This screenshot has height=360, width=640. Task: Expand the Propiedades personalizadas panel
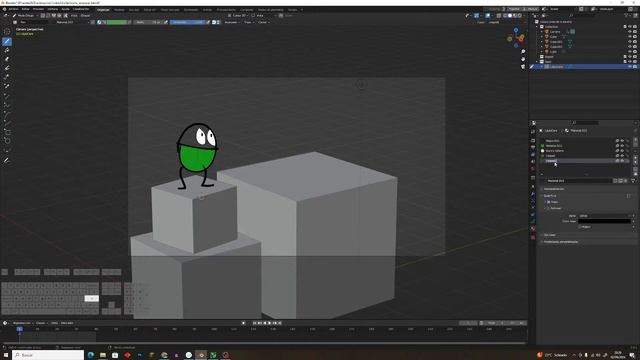point(560,242)
